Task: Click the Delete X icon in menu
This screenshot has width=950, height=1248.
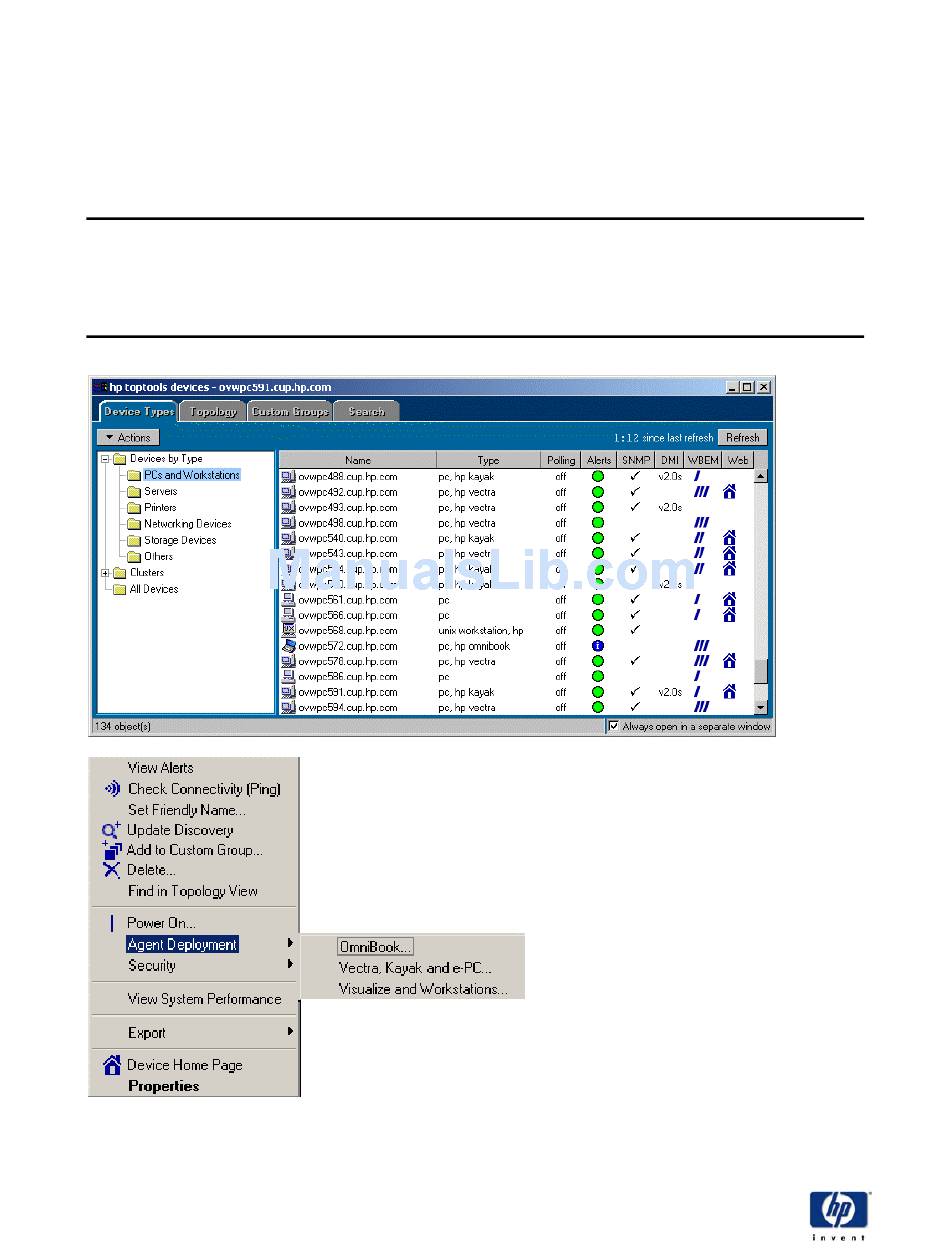Action: 111,870
